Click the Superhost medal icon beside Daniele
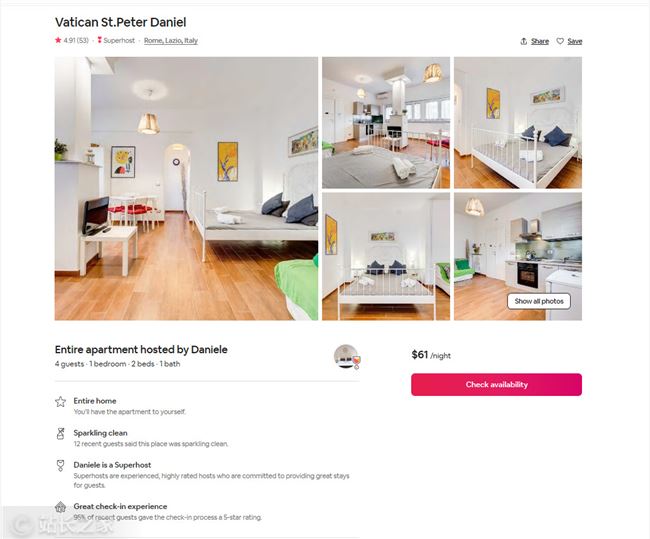 click(61, 465)
